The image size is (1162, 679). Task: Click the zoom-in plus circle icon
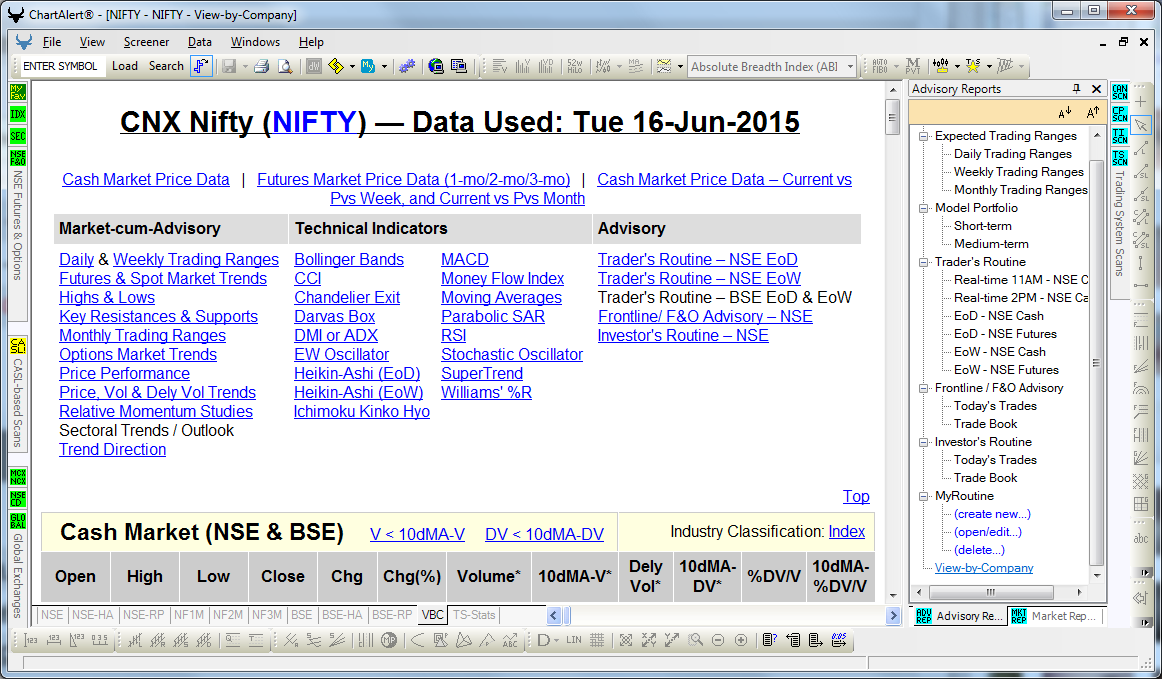click(x=740, y=640)
